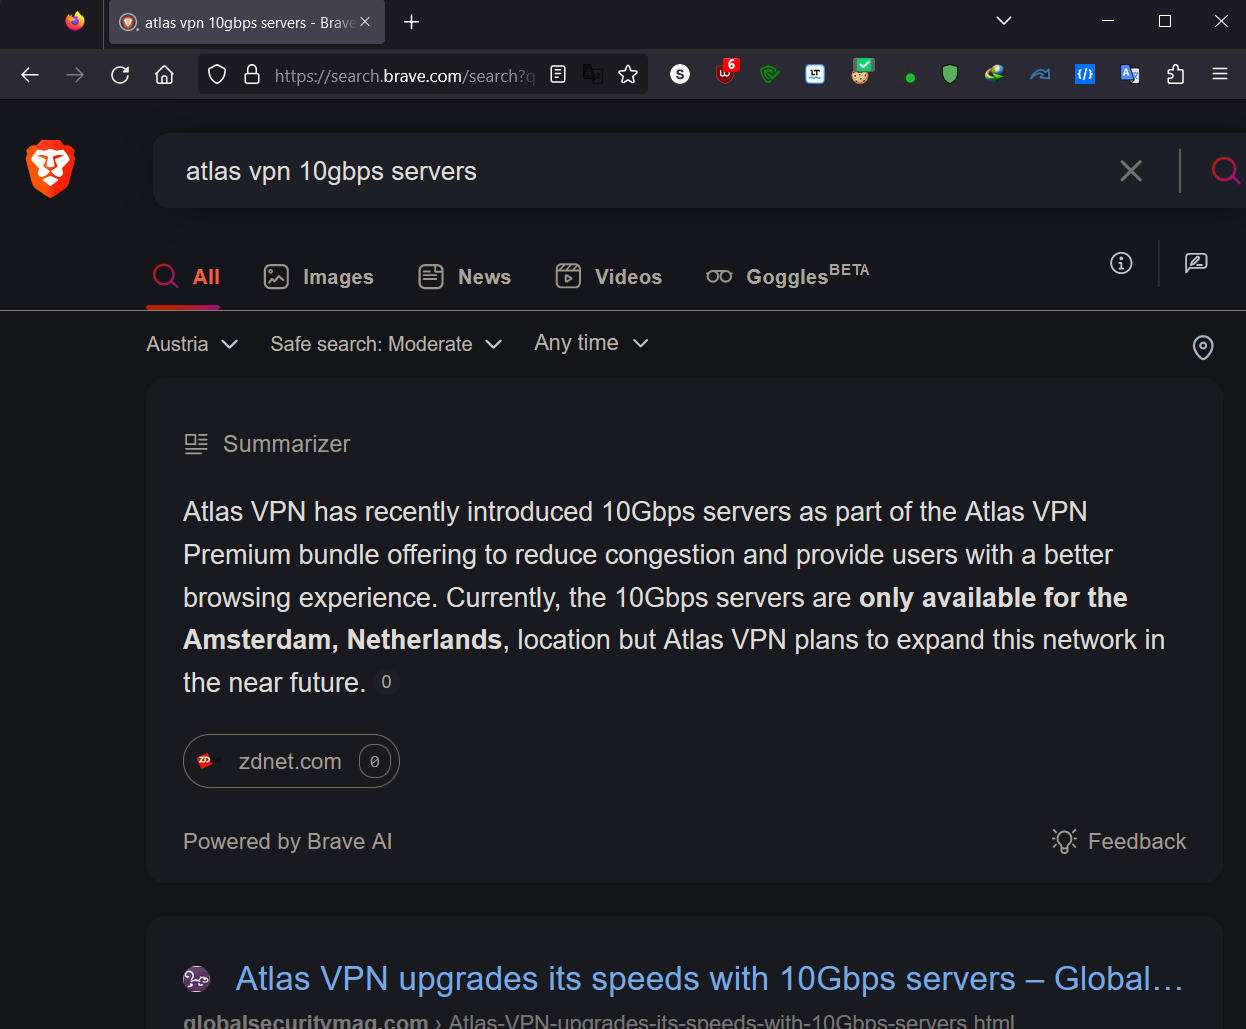Image resolution: width=1246 pixels, height=1029 pixels.
Task: Open the white circle S extension
Action: pos(680,74)
